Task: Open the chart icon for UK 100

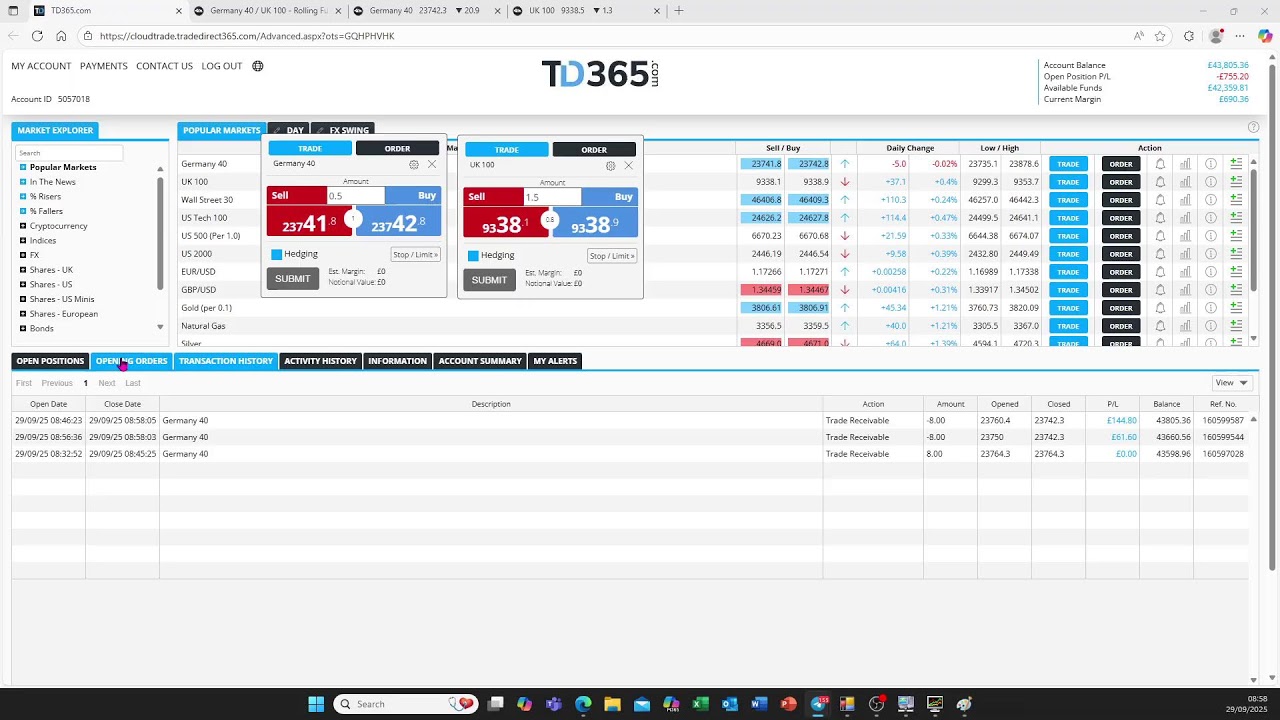Action: click(x=1185, y=182)
